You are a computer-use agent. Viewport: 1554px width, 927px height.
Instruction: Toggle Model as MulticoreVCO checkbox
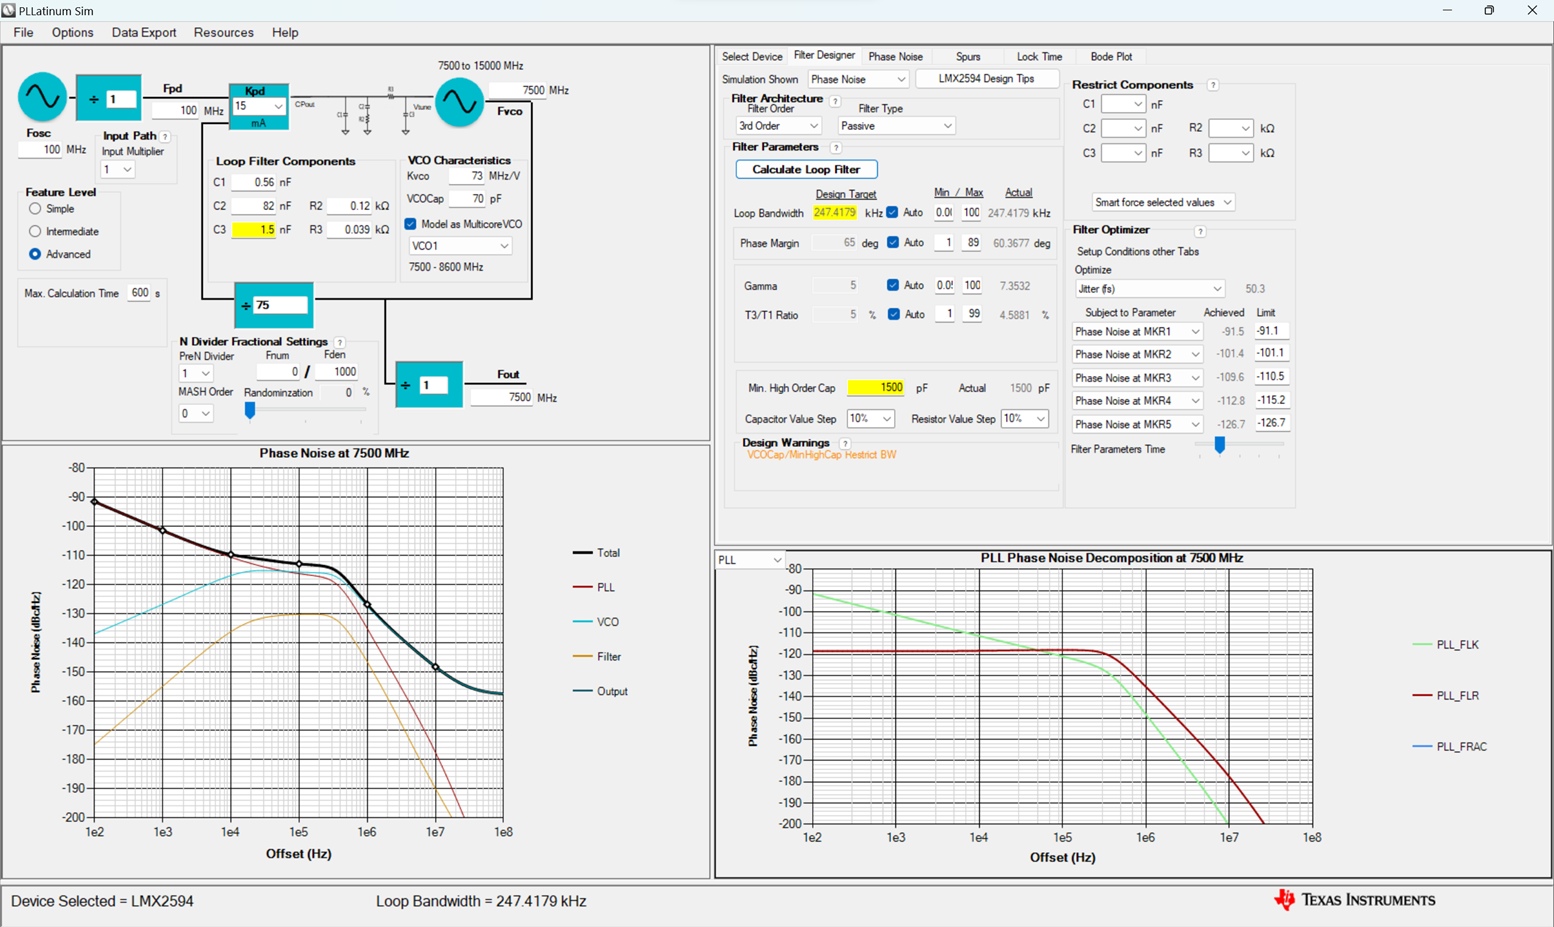[x=410, y=224]
